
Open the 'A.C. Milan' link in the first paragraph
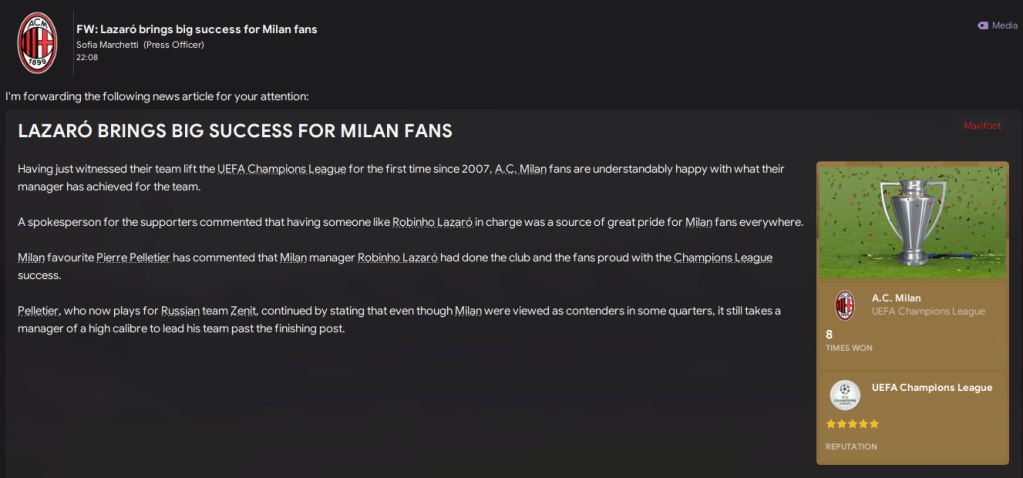click(x=520, y=170)
